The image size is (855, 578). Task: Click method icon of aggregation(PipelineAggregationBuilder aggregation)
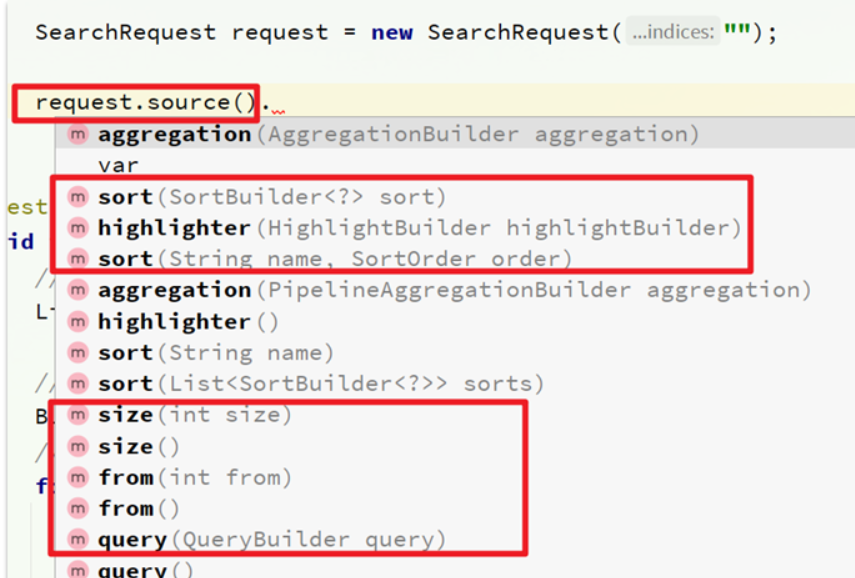pyautogui.click(x=78, y=290)
